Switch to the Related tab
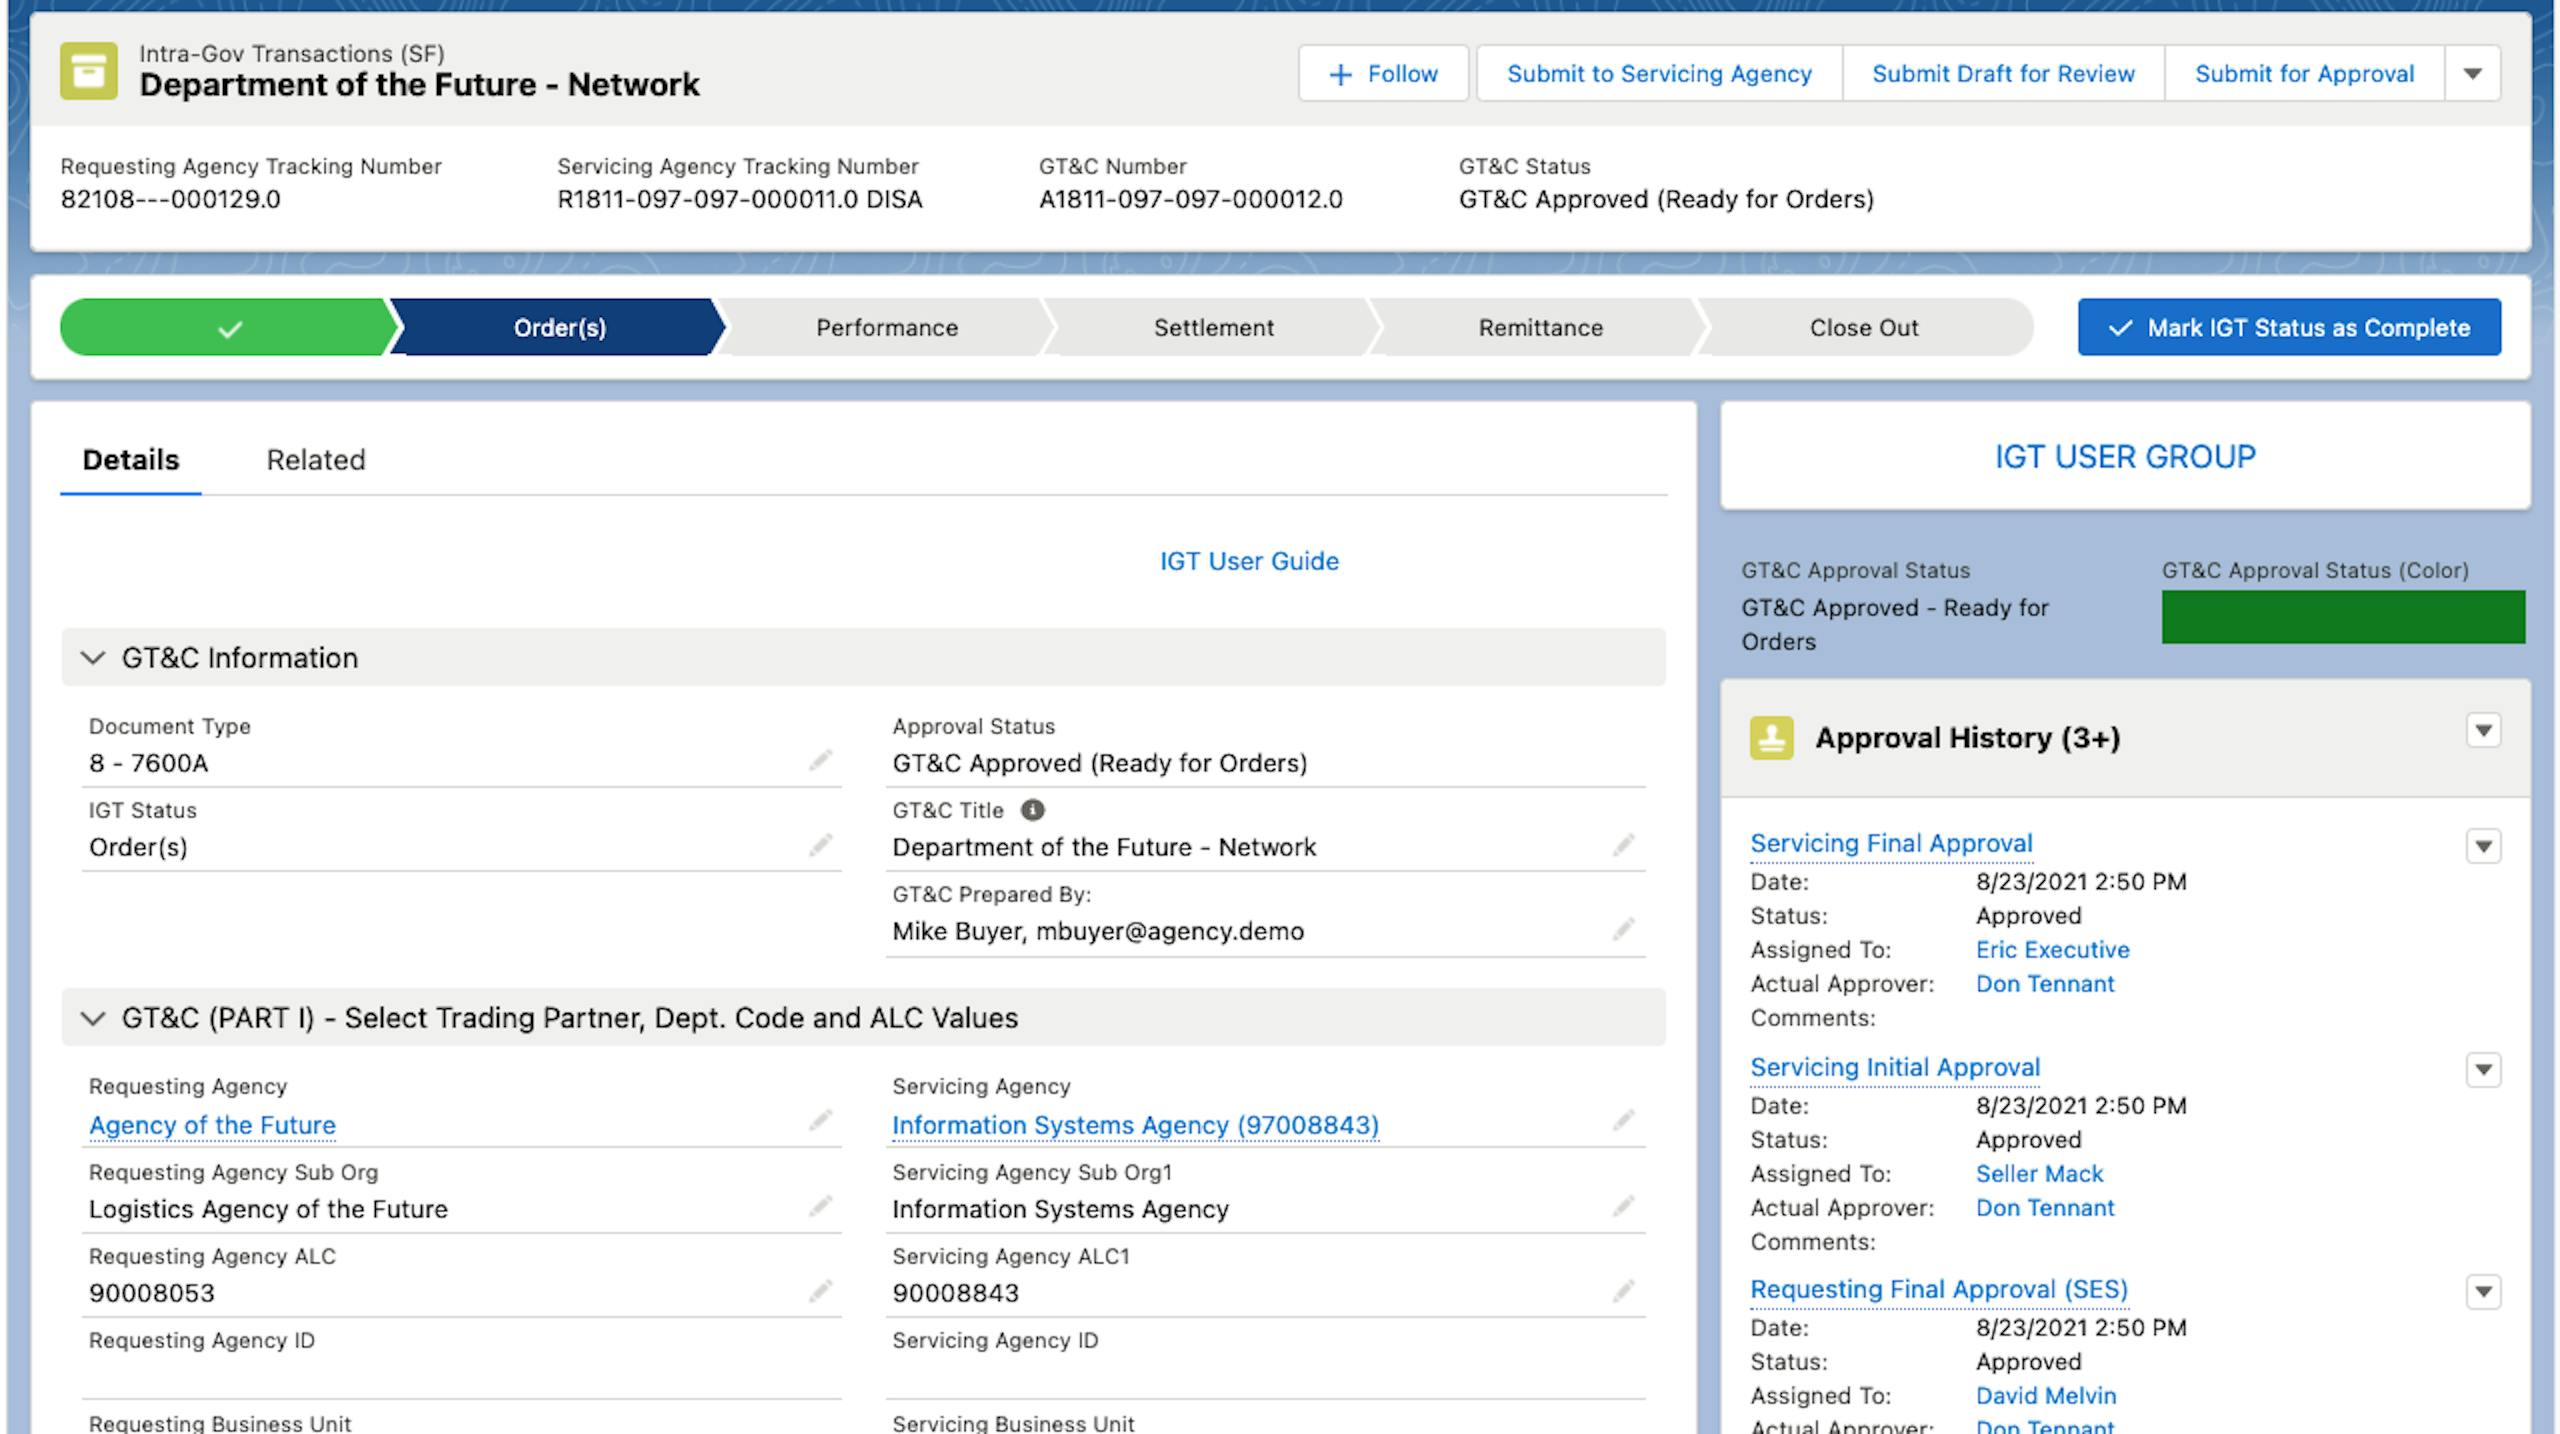This screenshot has width=2560, height=1434. point(315,460)
